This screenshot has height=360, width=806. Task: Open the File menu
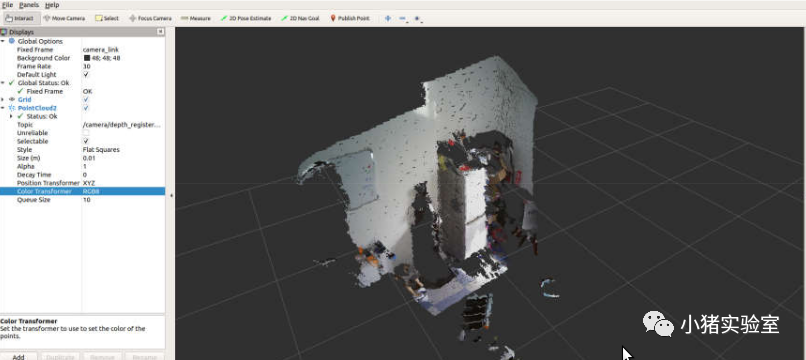(x=7, y=5)
